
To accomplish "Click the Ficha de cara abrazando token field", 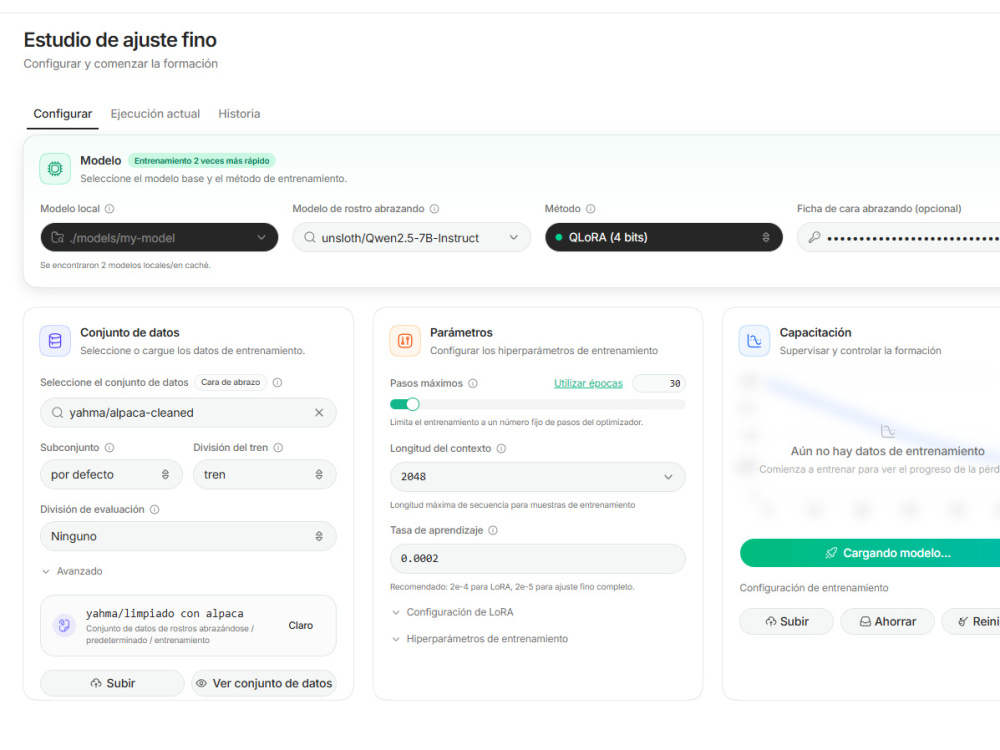I will coord(899,238).
